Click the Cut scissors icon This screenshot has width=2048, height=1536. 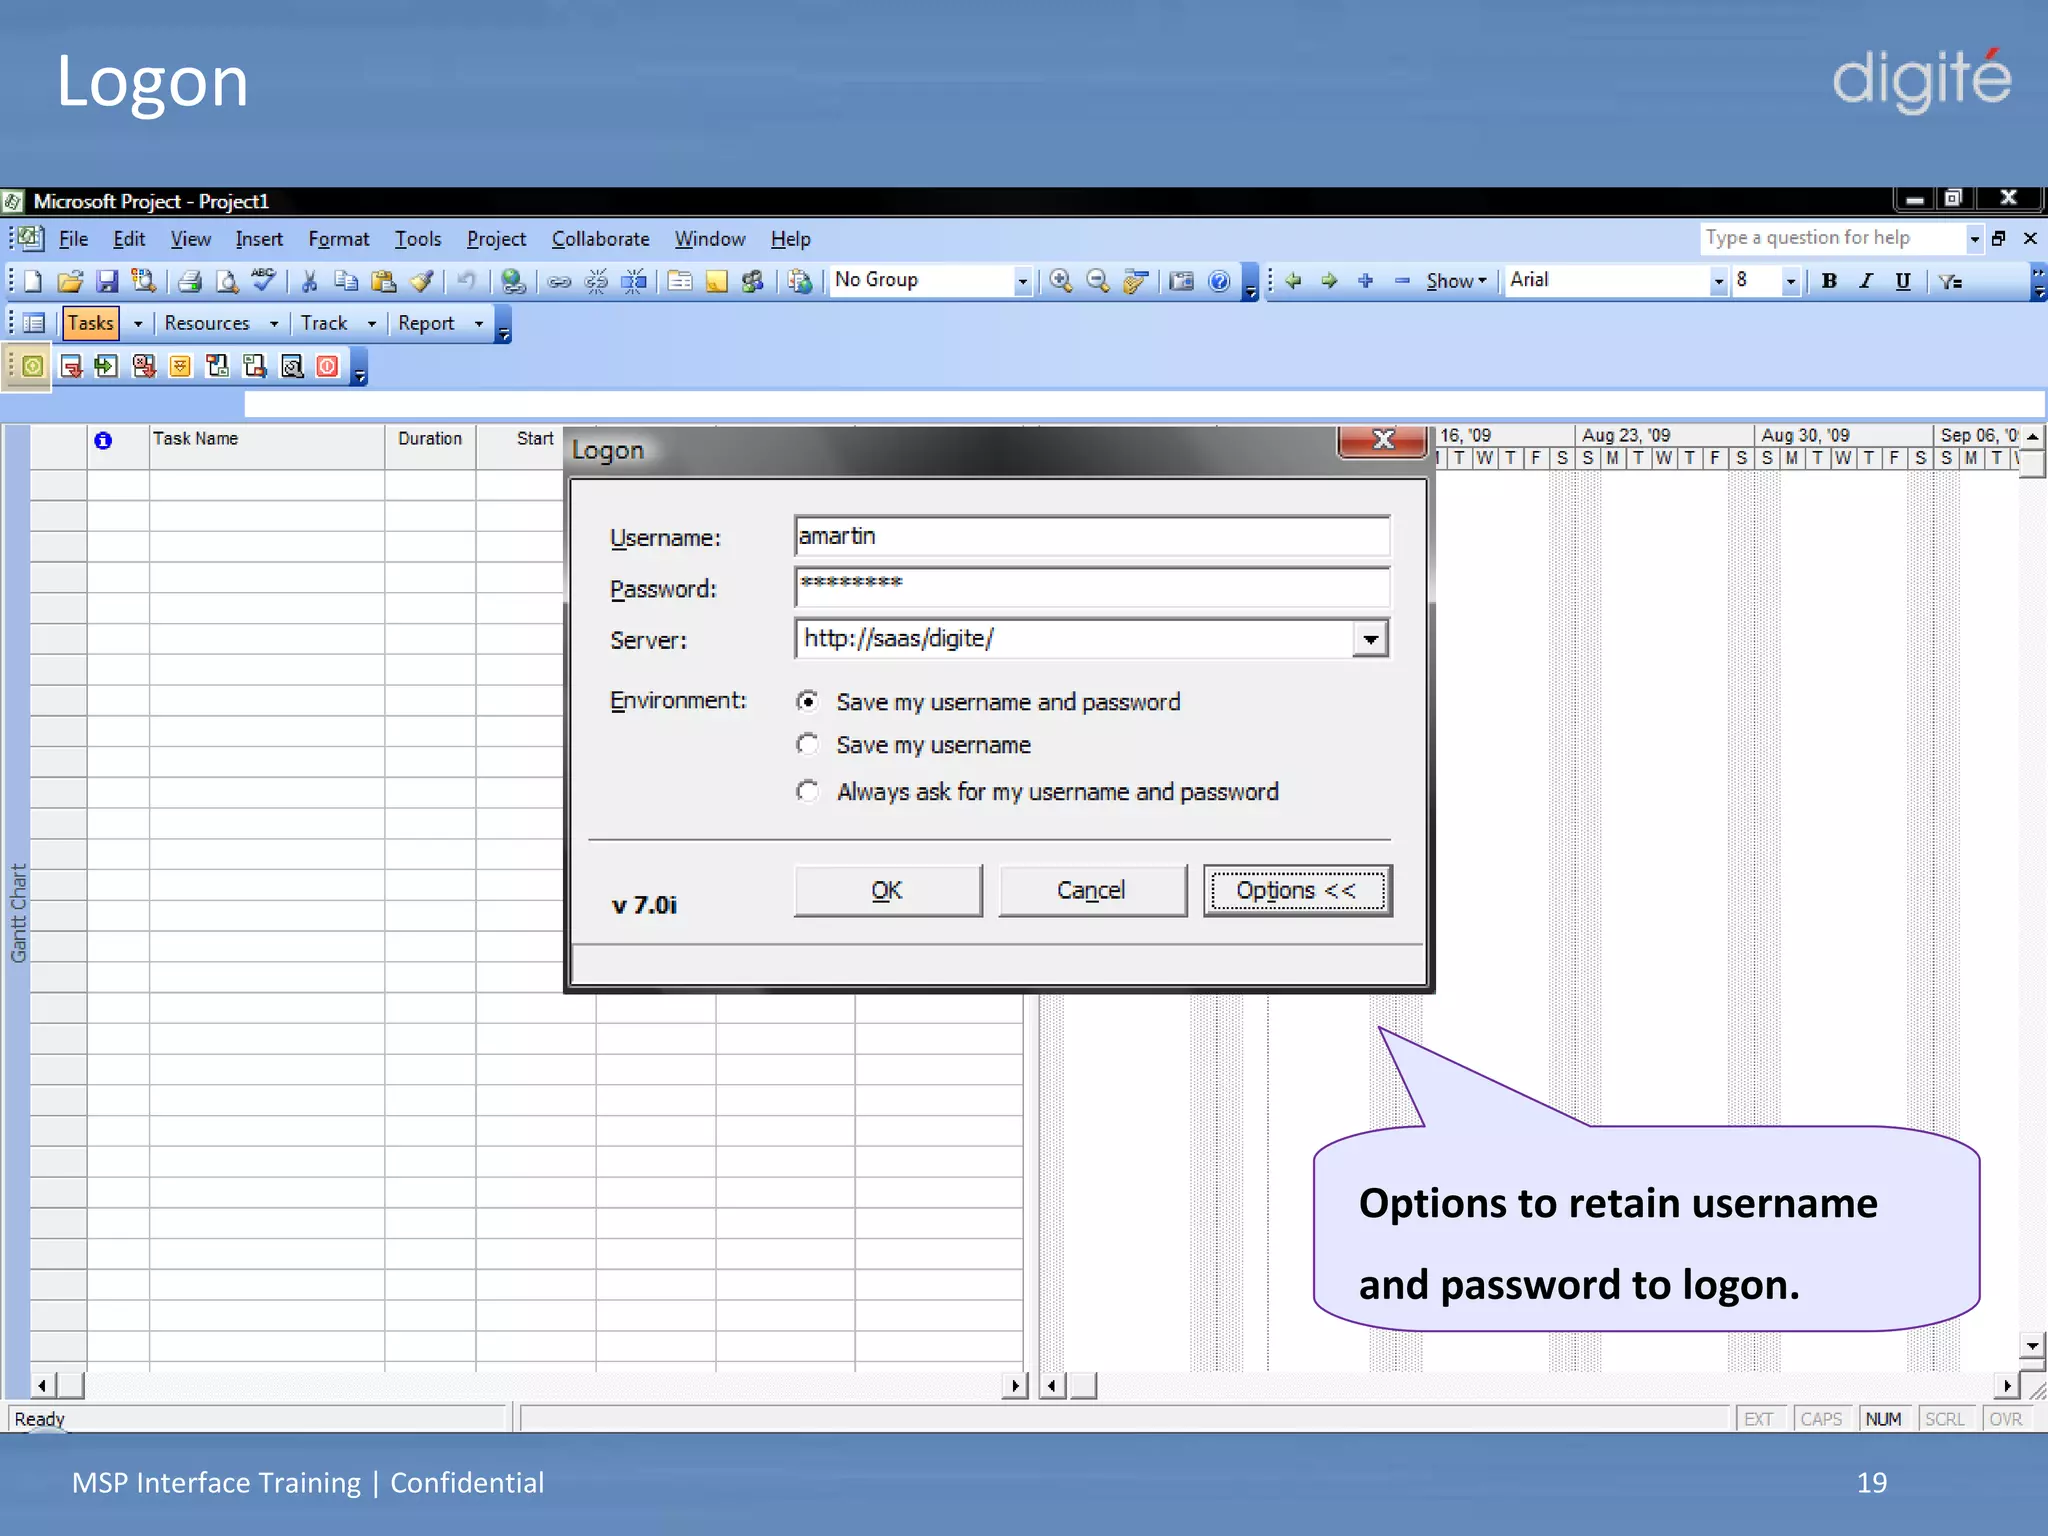point(310,281)
